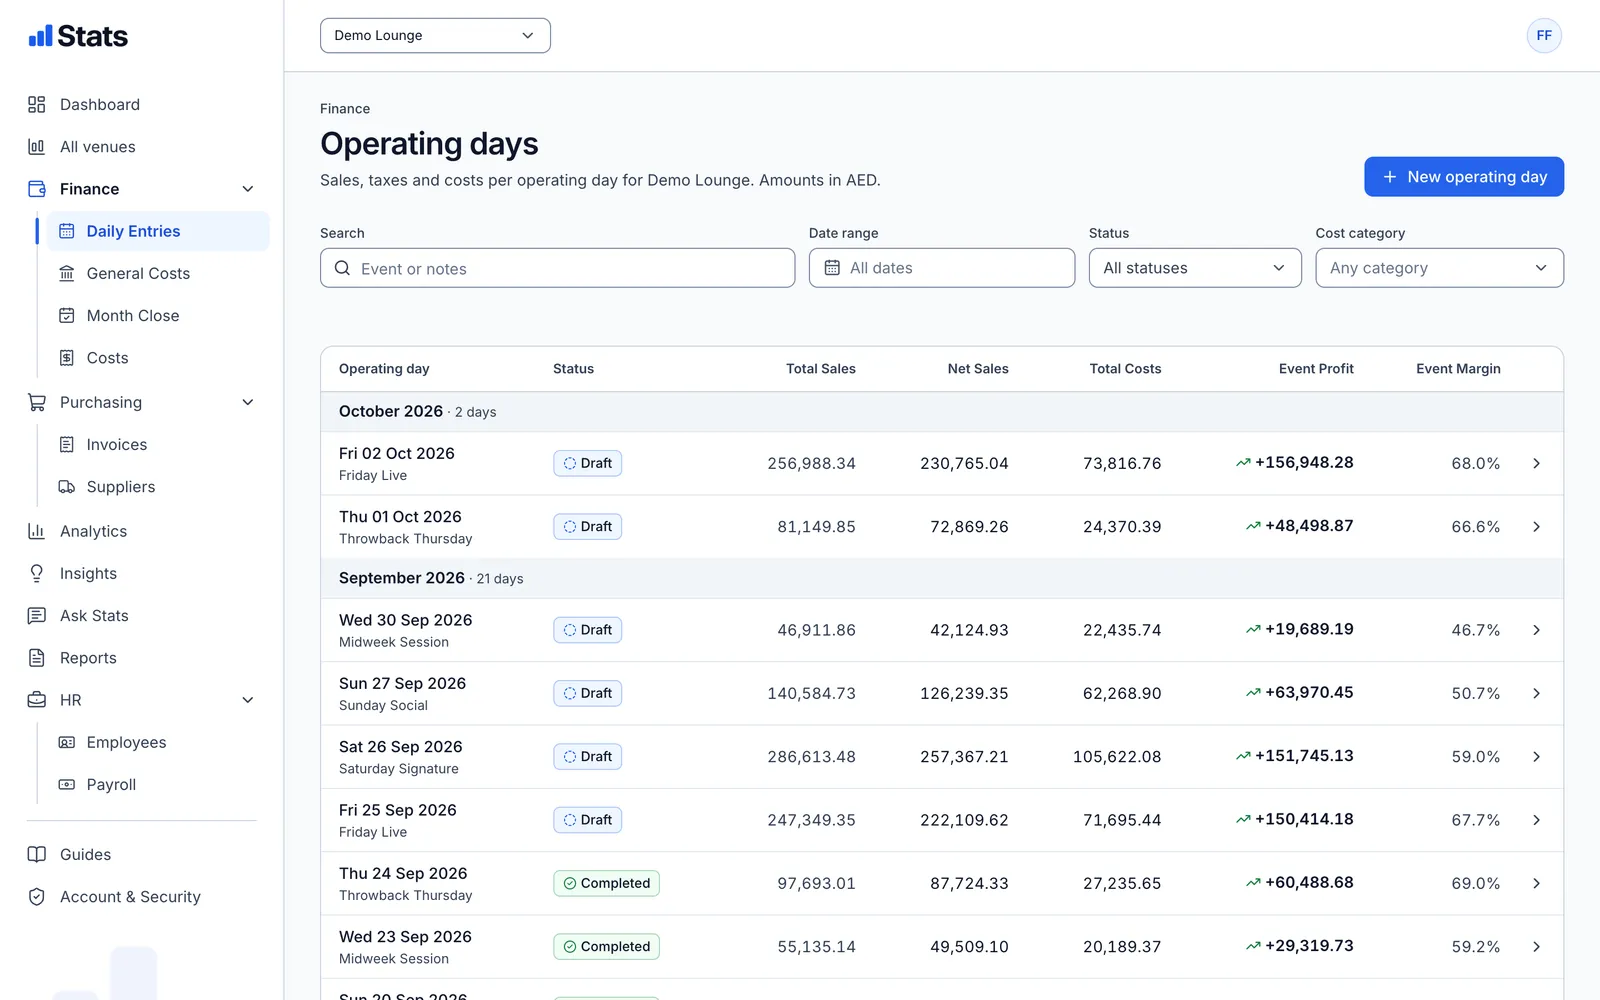Collapse the Purchasing section chevron
1600x1000 pixels.
pos(248,402)
